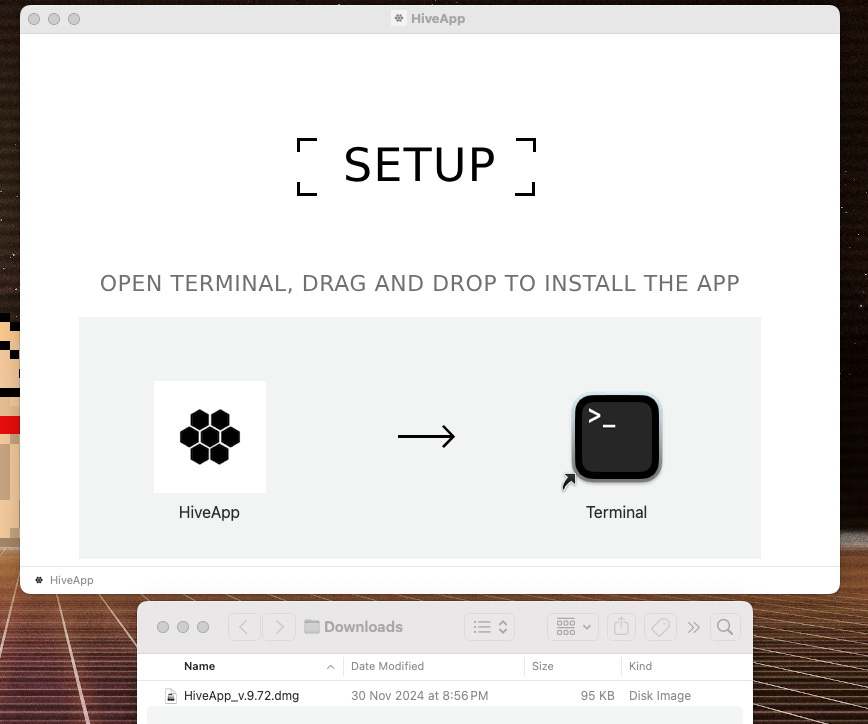Viewport: 868px width, 724px height.
Task: Sort by the Kind column header
Action: point(640,666)
